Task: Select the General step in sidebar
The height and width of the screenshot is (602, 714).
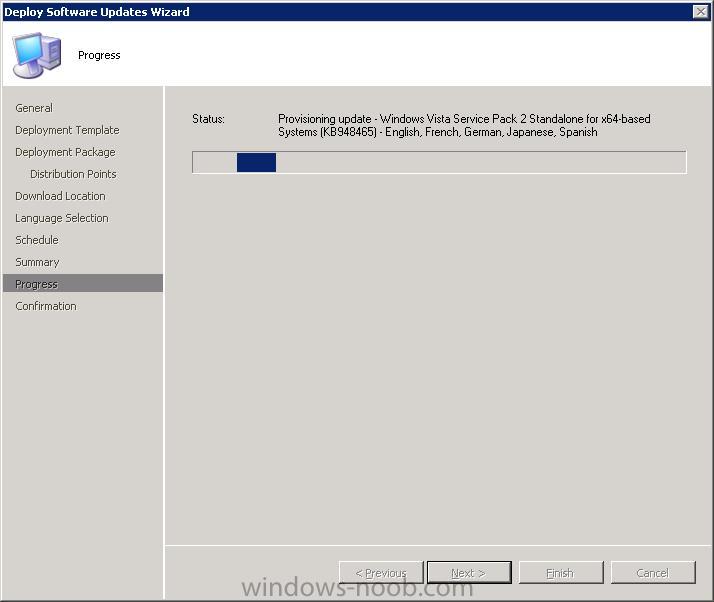Action: click(34, 108)
